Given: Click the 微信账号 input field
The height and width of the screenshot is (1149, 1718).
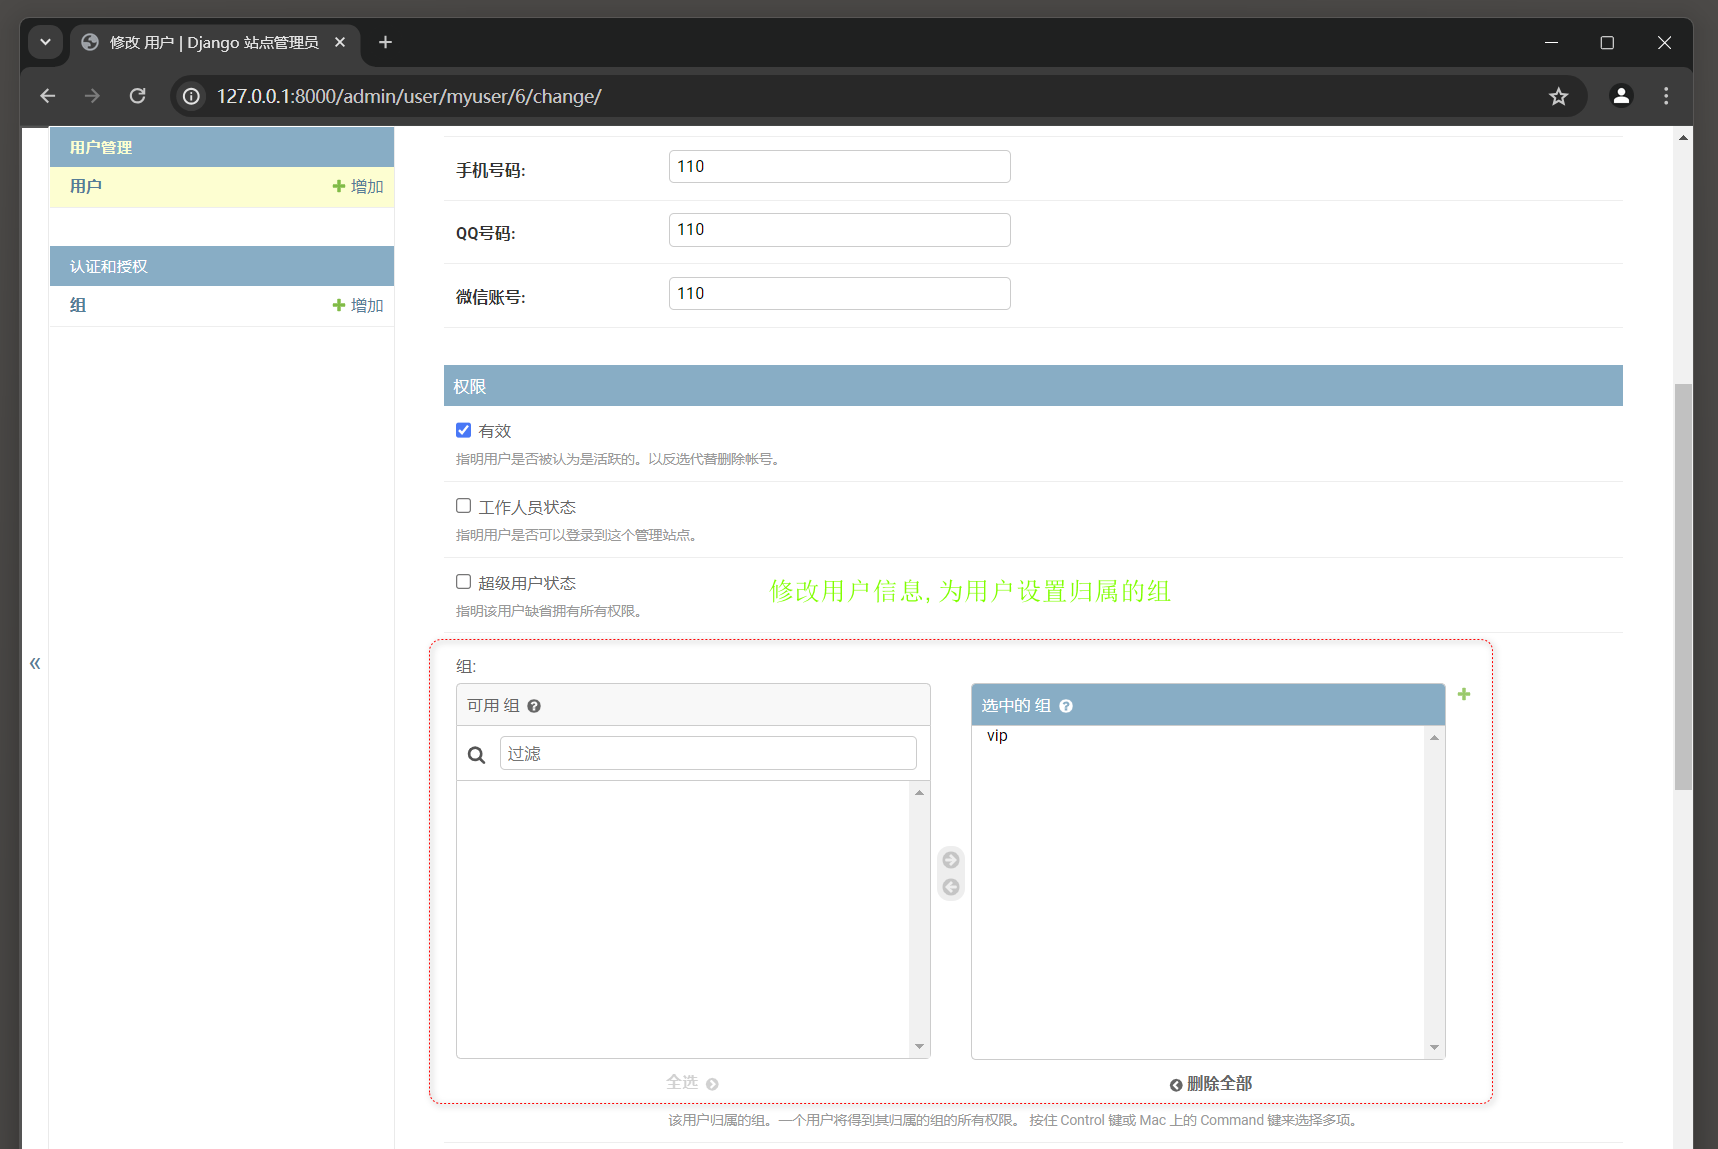Looking at the screenshot, I should coord(839,293).
